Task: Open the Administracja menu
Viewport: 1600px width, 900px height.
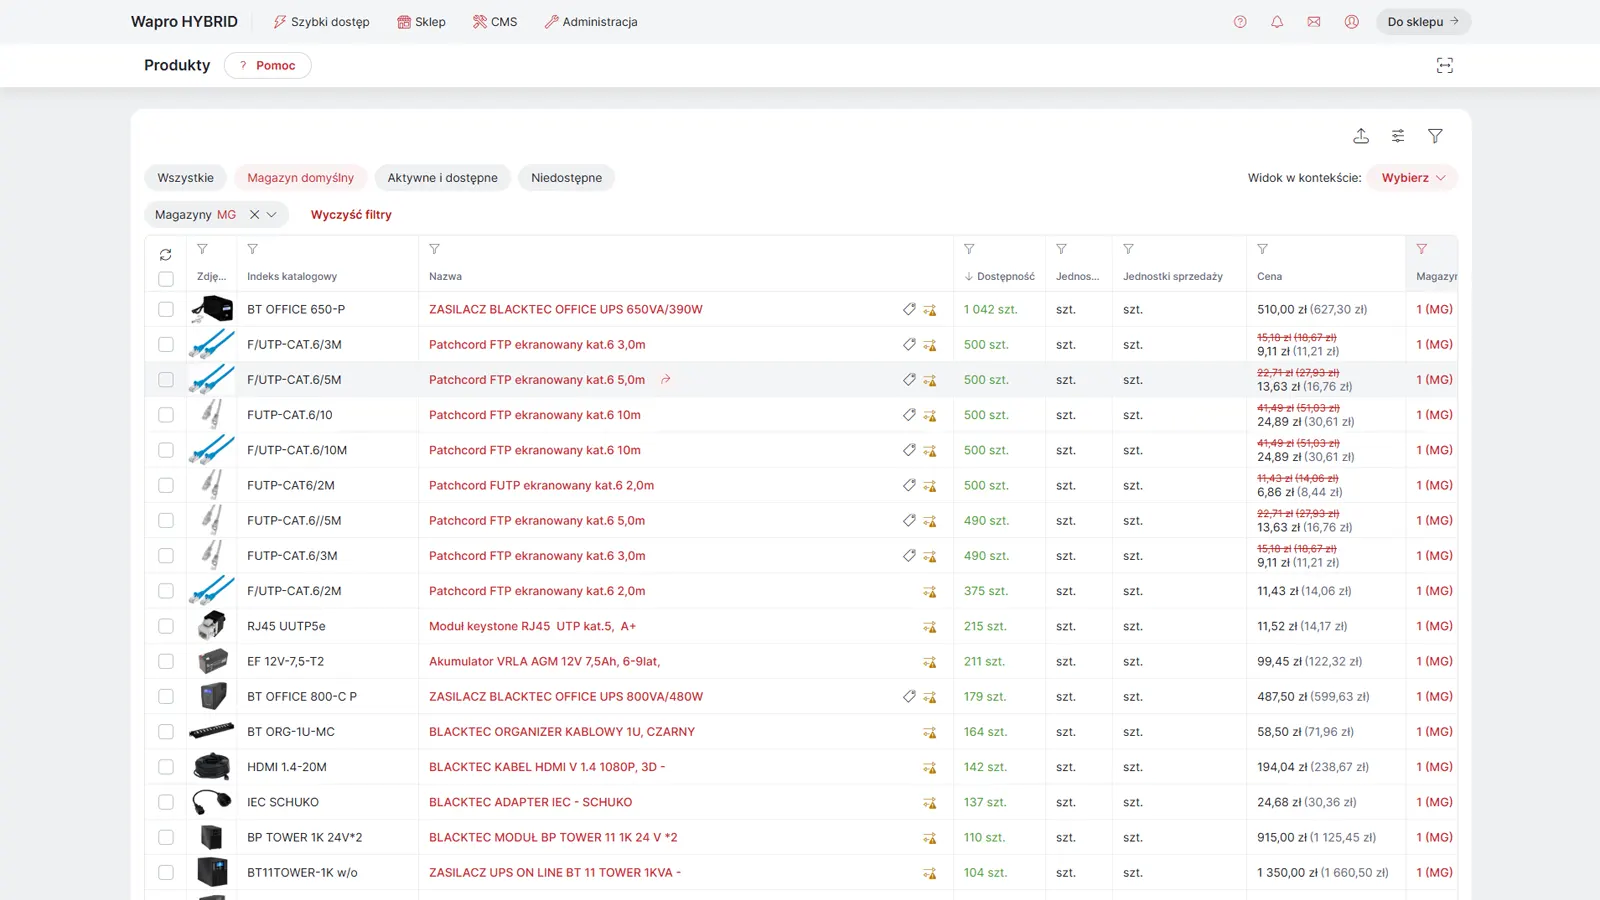Action: pyautogui.click(x=591, y=21)
